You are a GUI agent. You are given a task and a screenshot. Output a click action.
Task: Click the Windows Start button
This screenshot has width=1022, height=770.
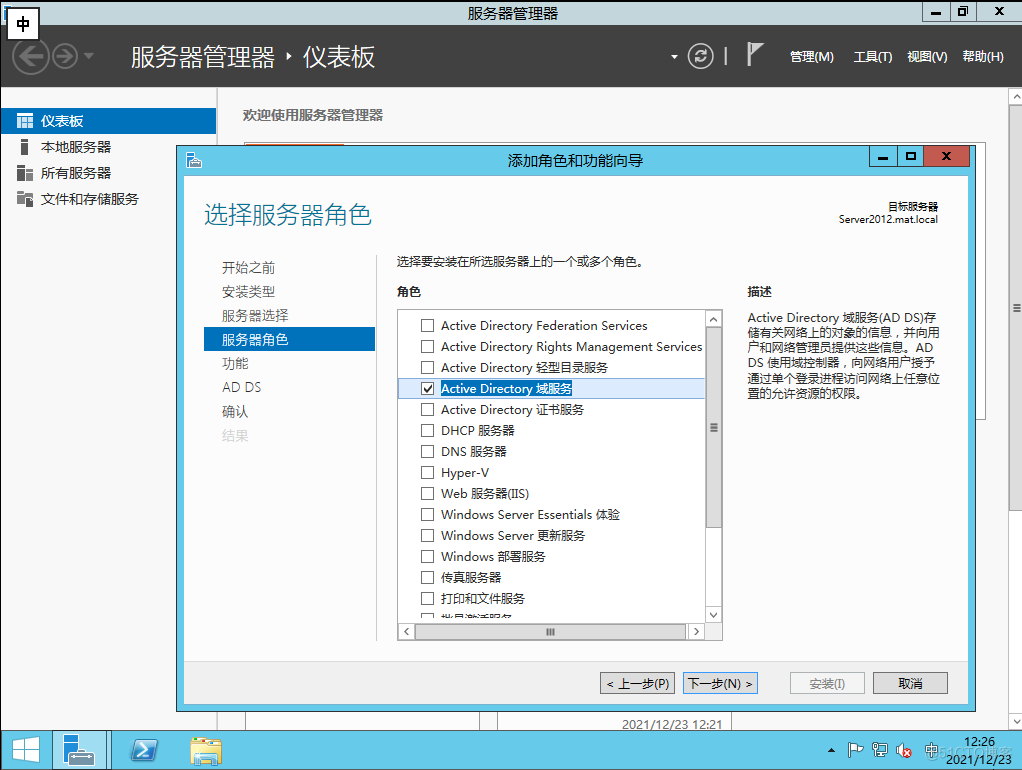(x=26, y=750)
